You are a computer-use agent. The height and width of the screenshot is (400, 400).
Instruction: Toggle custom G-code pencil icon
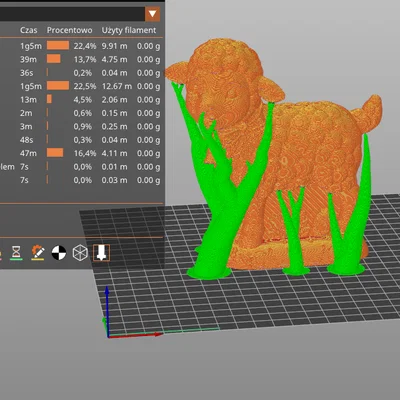(38, 252)
